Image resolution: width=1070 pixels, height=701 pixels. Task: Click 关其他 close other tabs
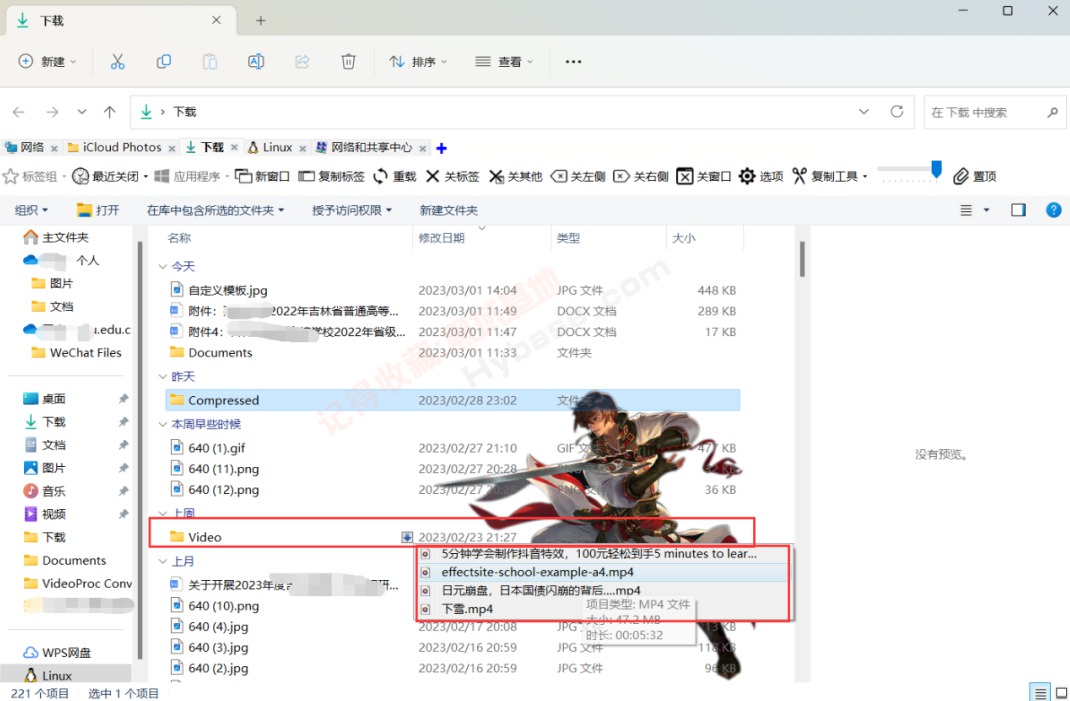(x=515, y=176)
